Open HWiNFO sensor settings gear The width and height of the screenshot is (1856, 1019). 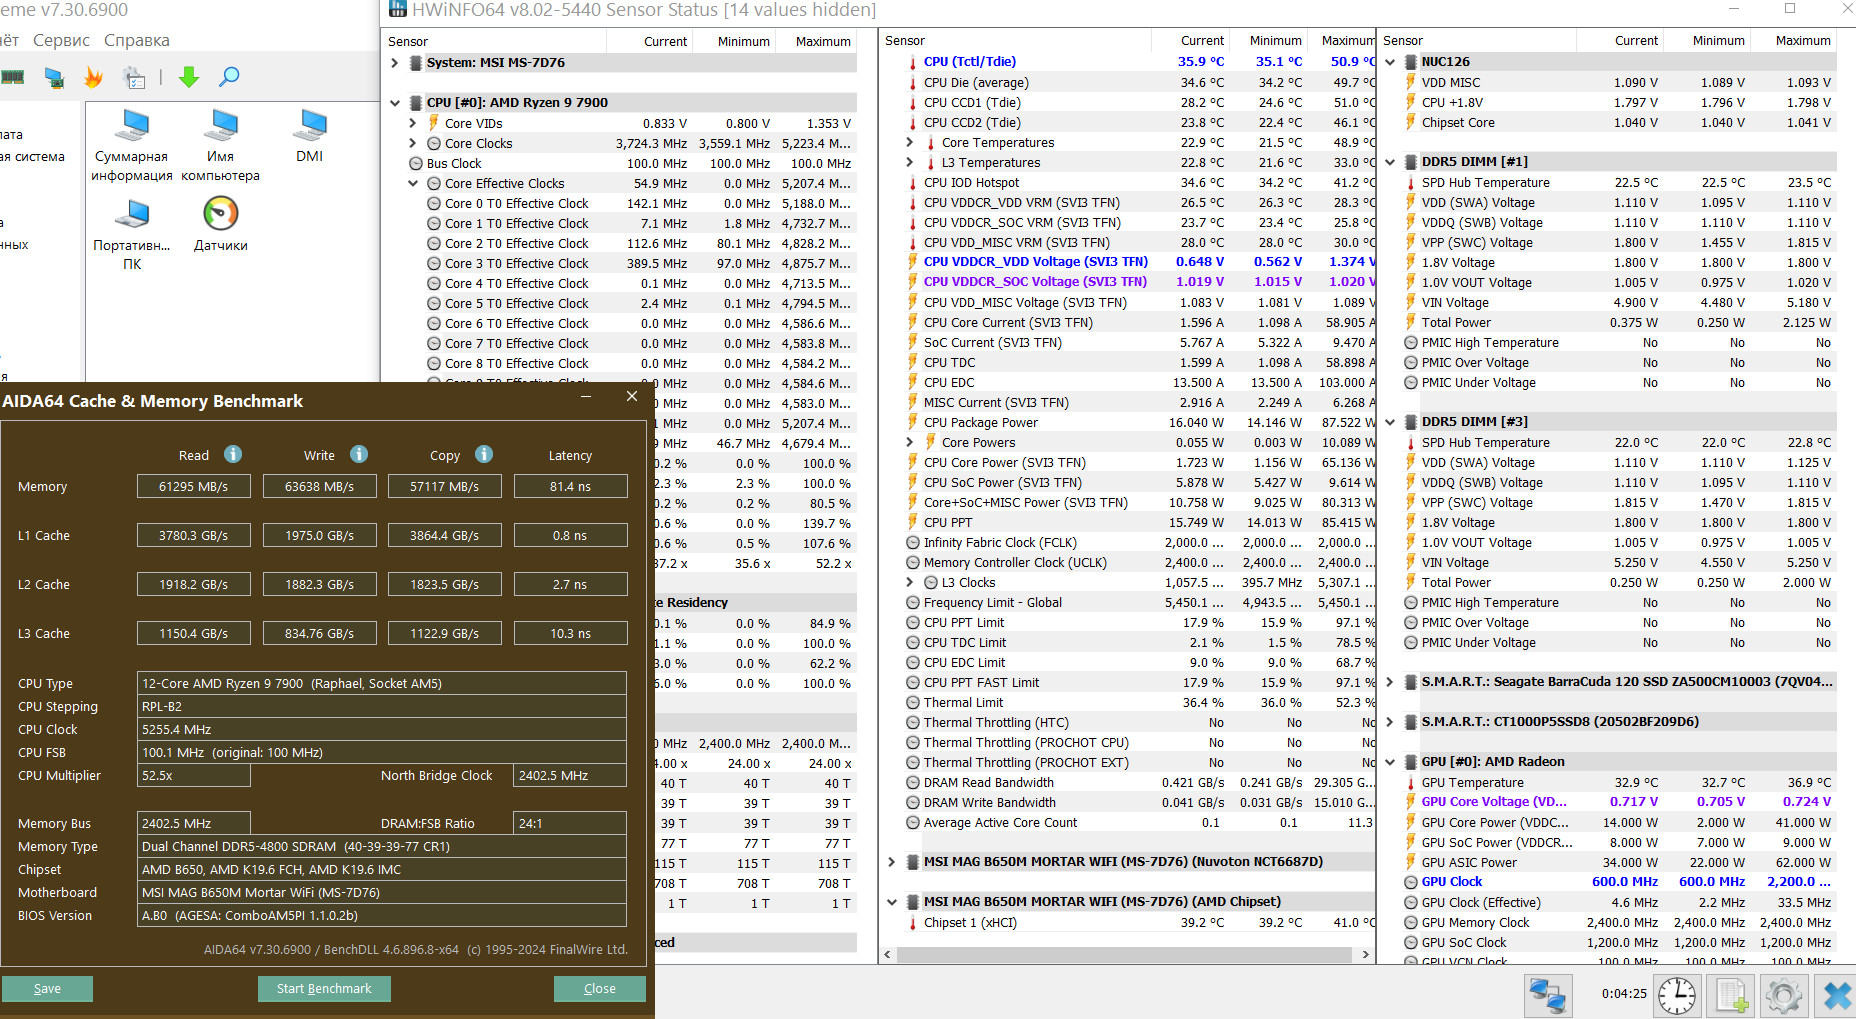[1783, 995]
